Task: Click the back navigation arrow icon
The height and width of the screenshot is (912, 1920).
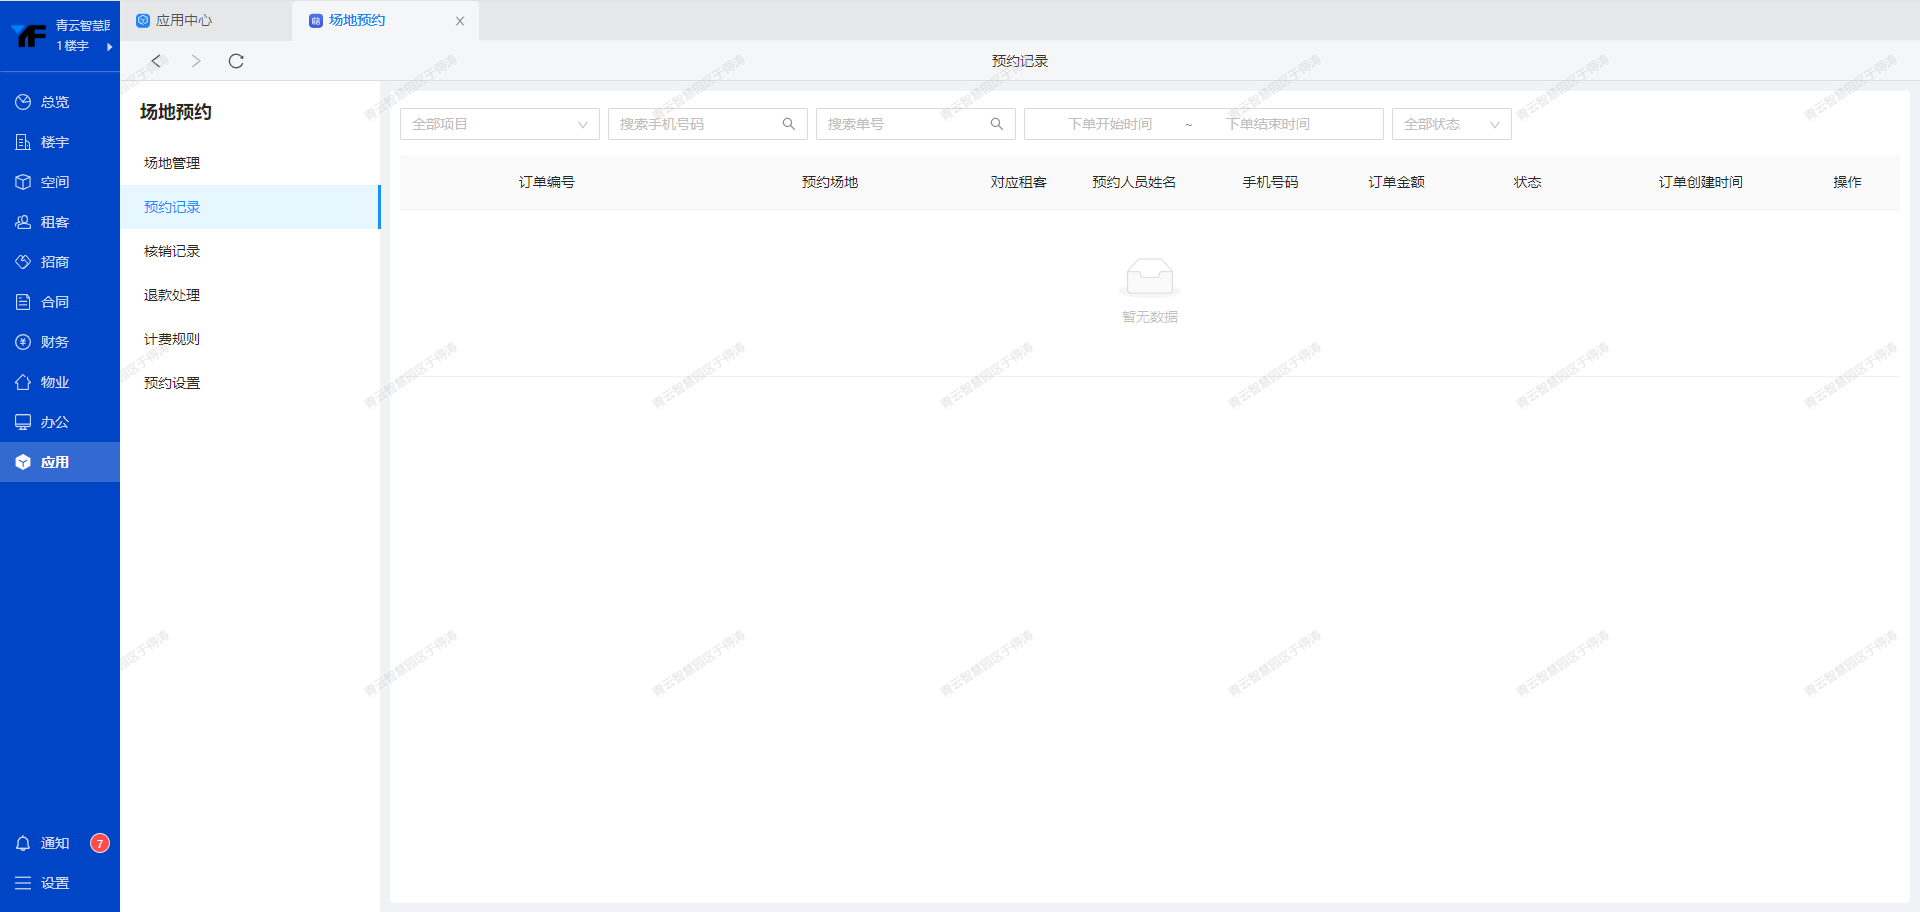Action: click(x=156, y=61)
